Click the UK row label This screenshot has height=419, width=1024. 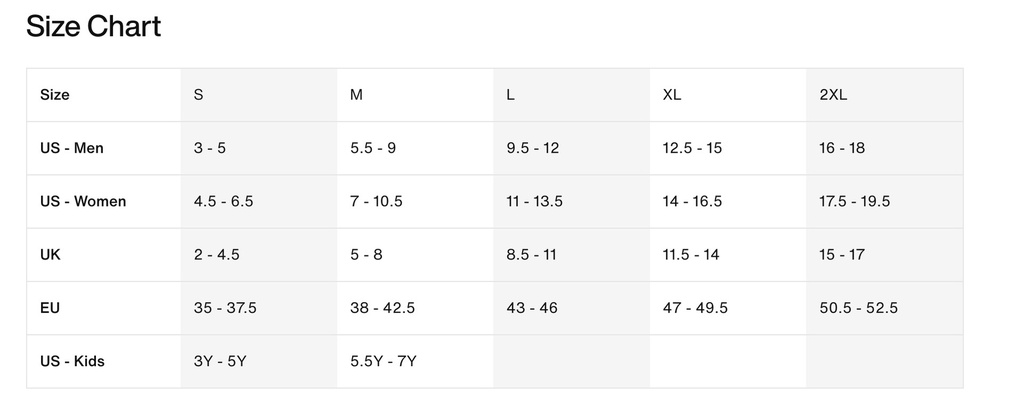tap(50, 255)
